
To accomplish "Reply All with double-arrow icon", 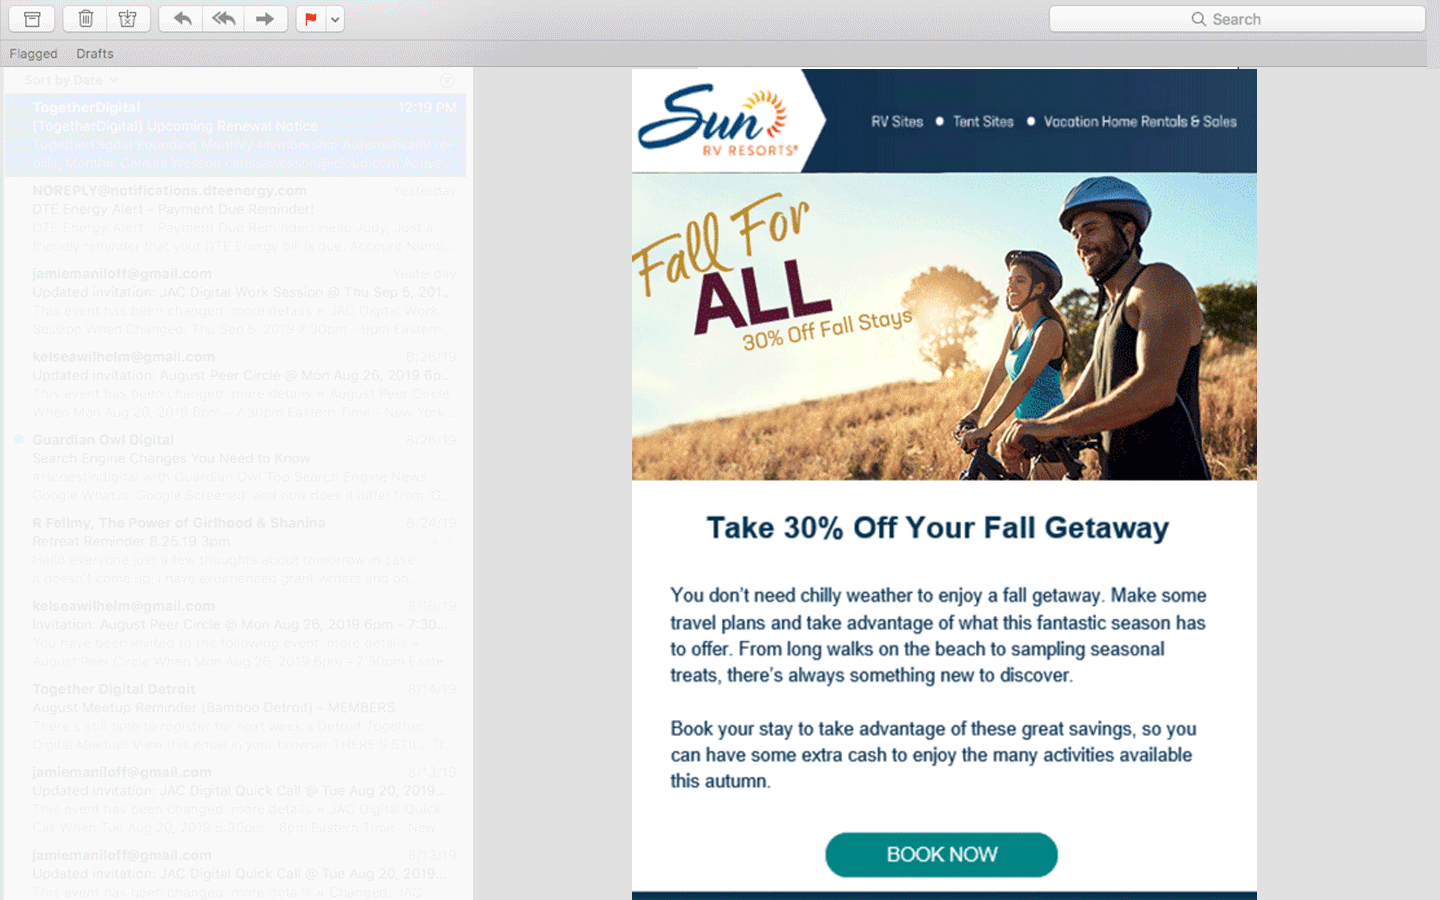I will pyautogui.click(x=224, y=19).
